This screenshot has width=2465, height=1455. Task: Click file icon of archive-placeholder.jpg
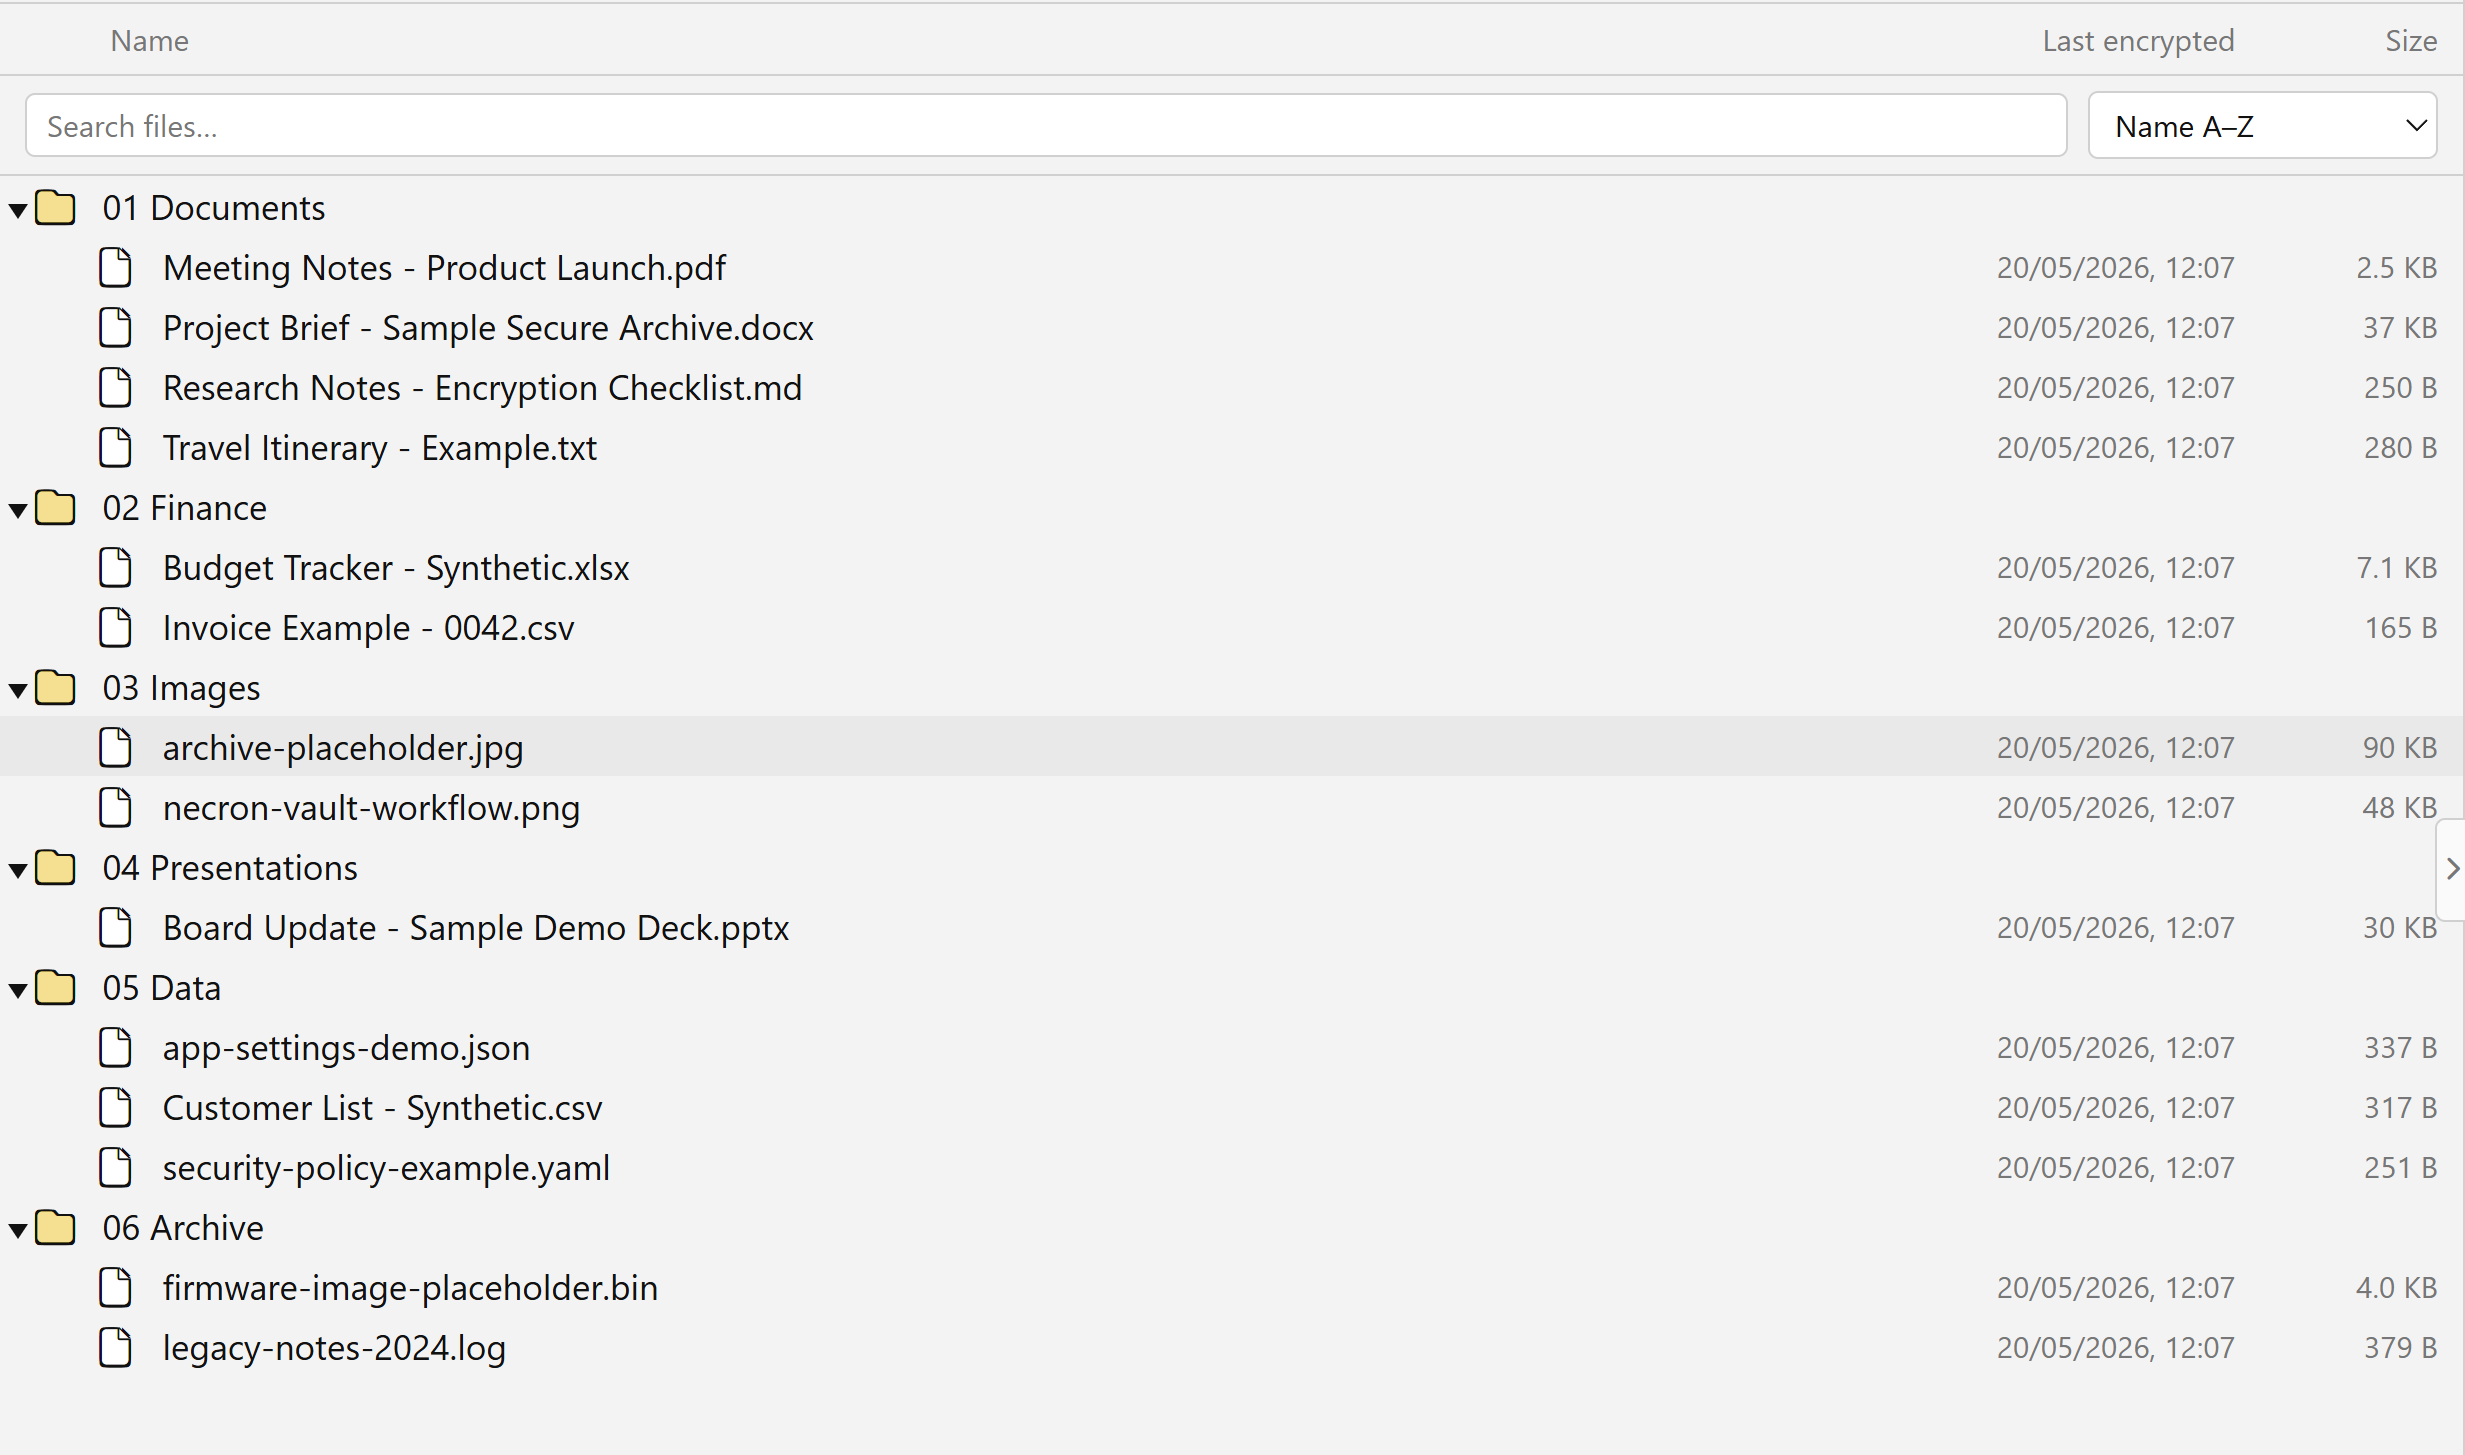tap(115, 747)
